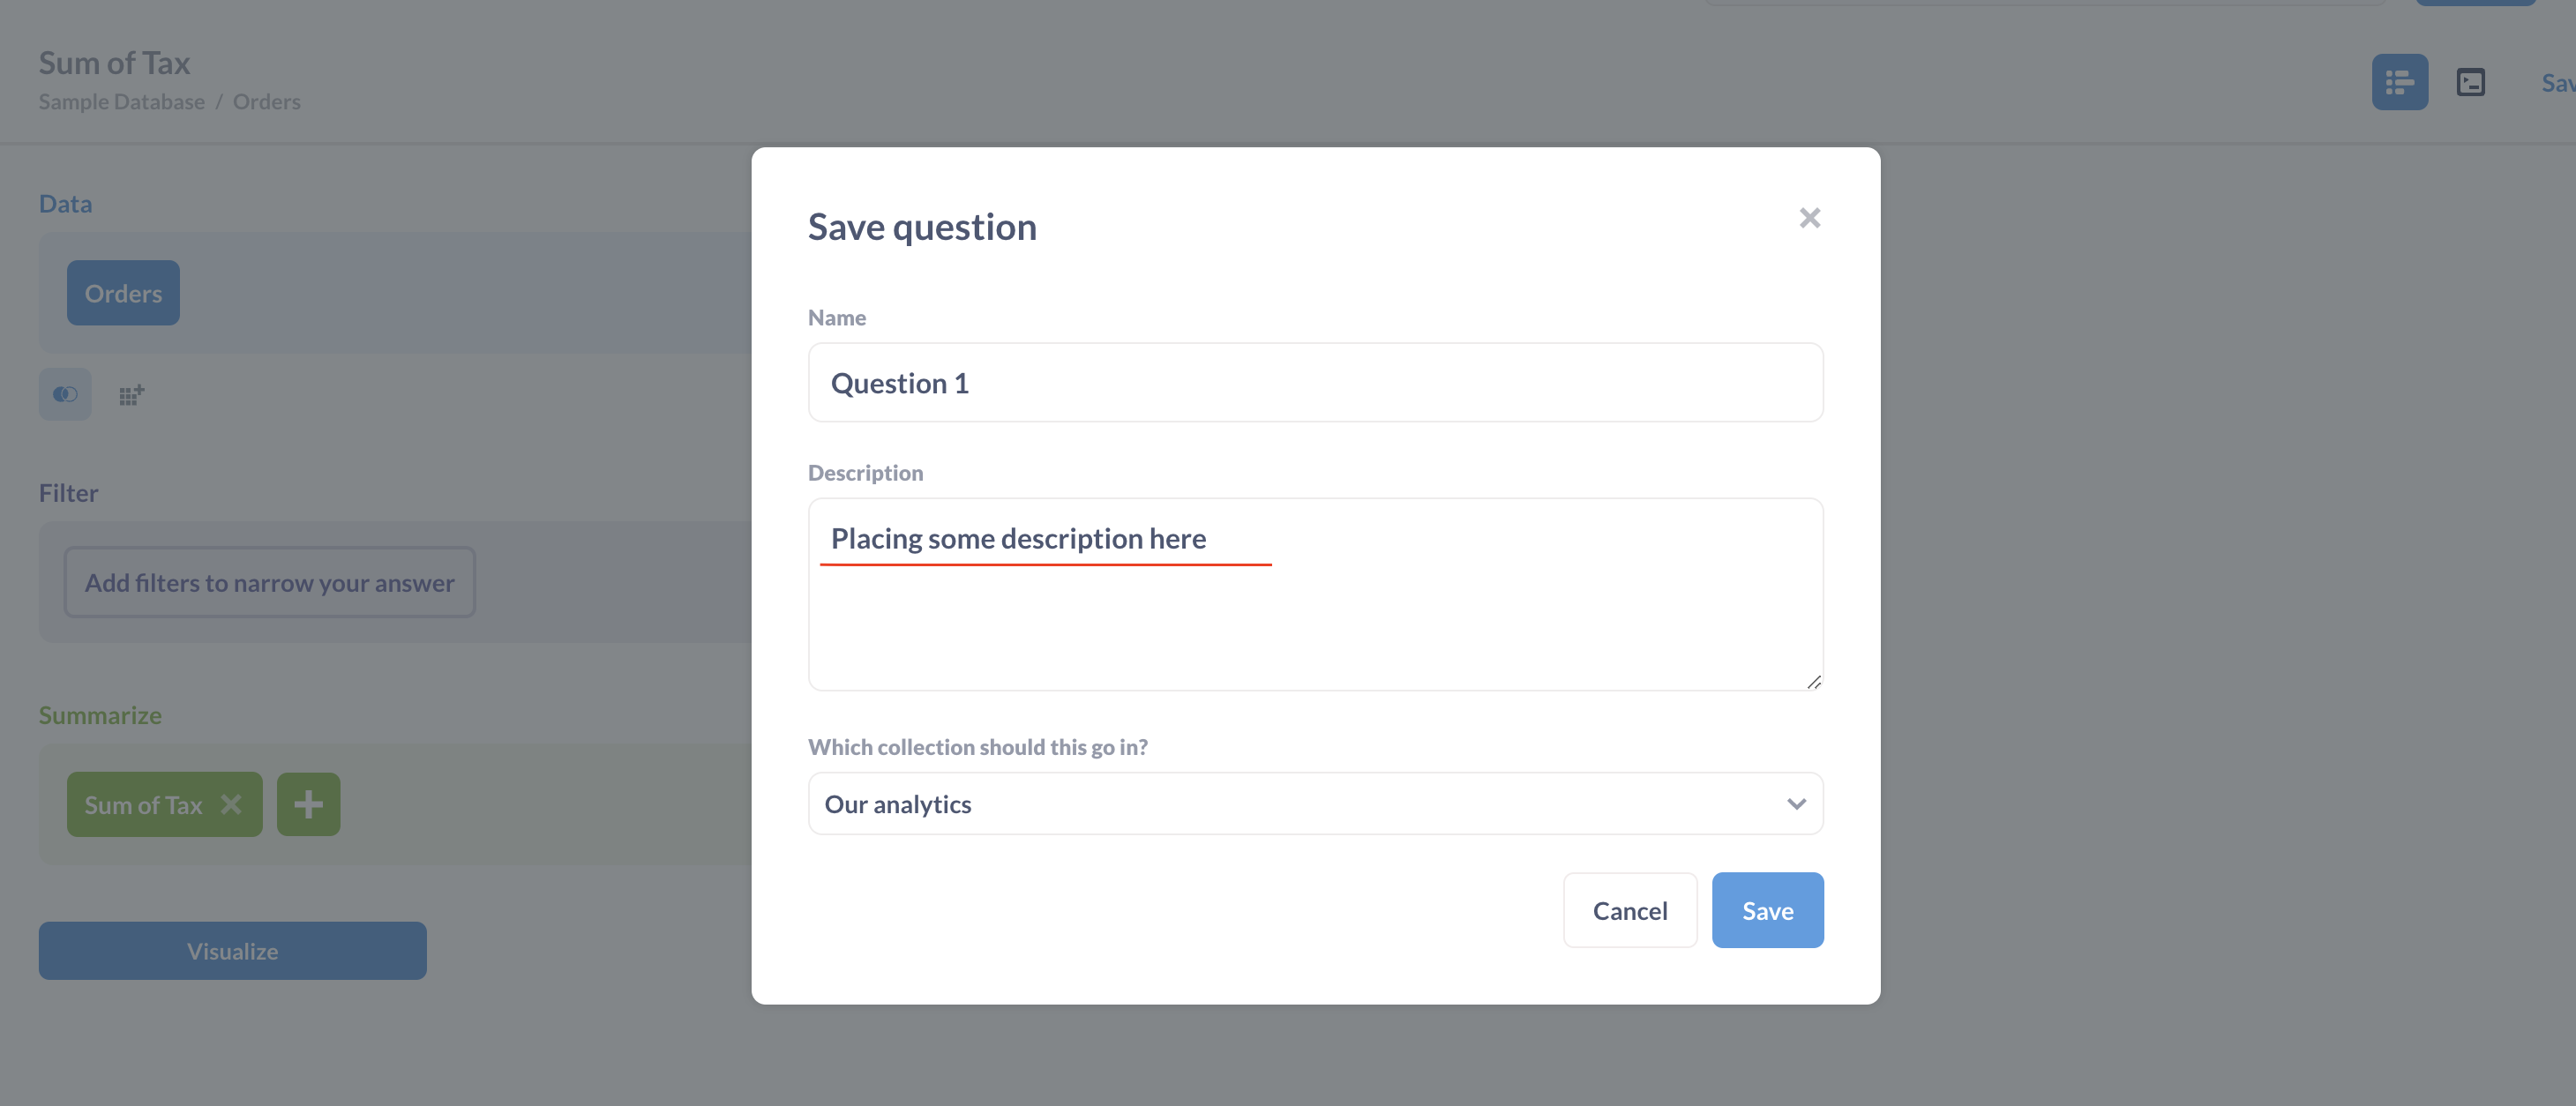Select the join data icon
This screenshot has width=2576, height=1106.
tap(64, 393)
